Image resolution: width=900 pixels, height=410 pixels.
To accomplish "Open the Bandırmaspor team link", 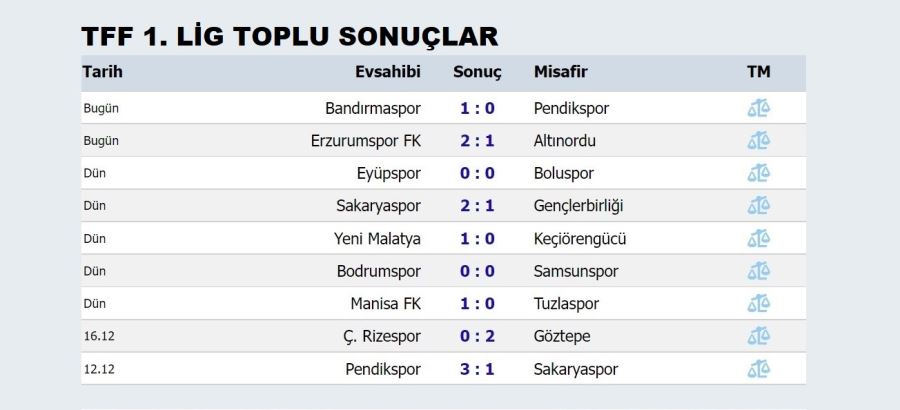I will [373, 108].
